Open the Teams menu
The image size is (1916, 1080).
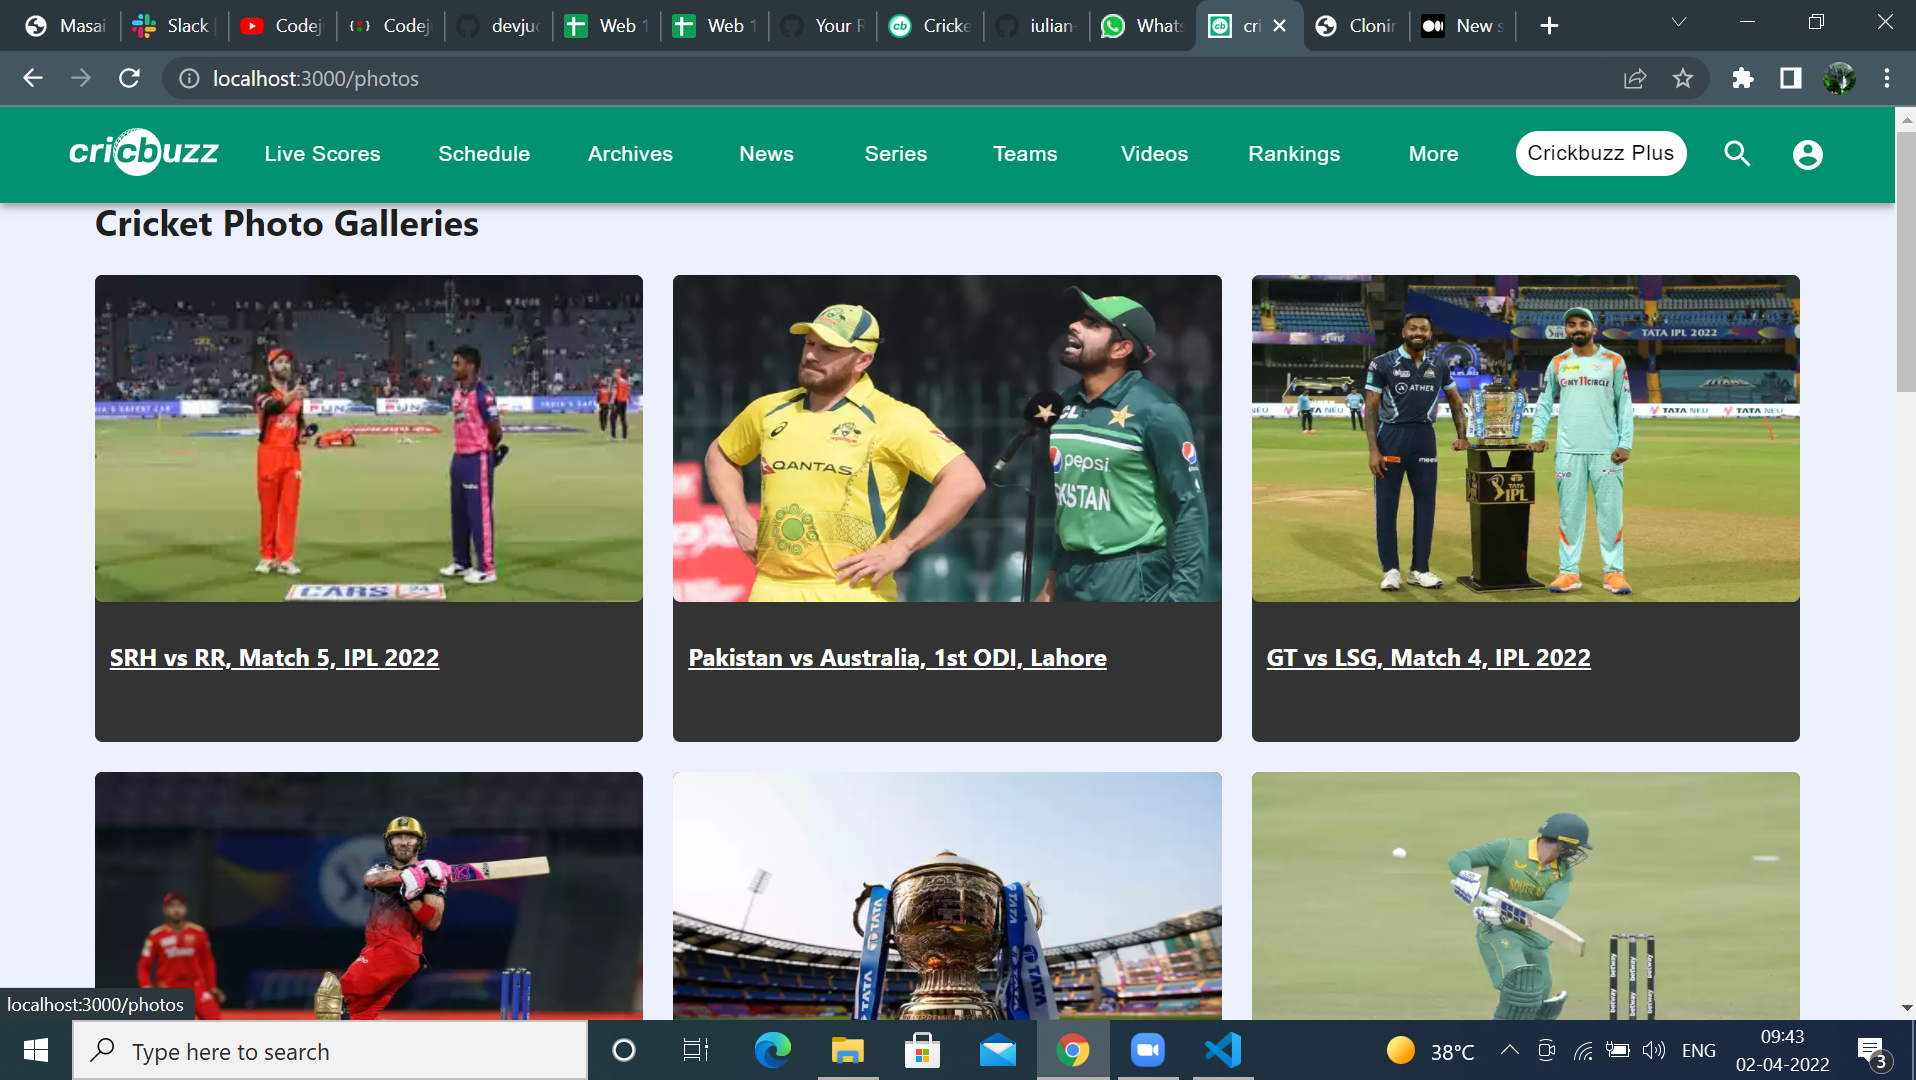[1025, 154]
